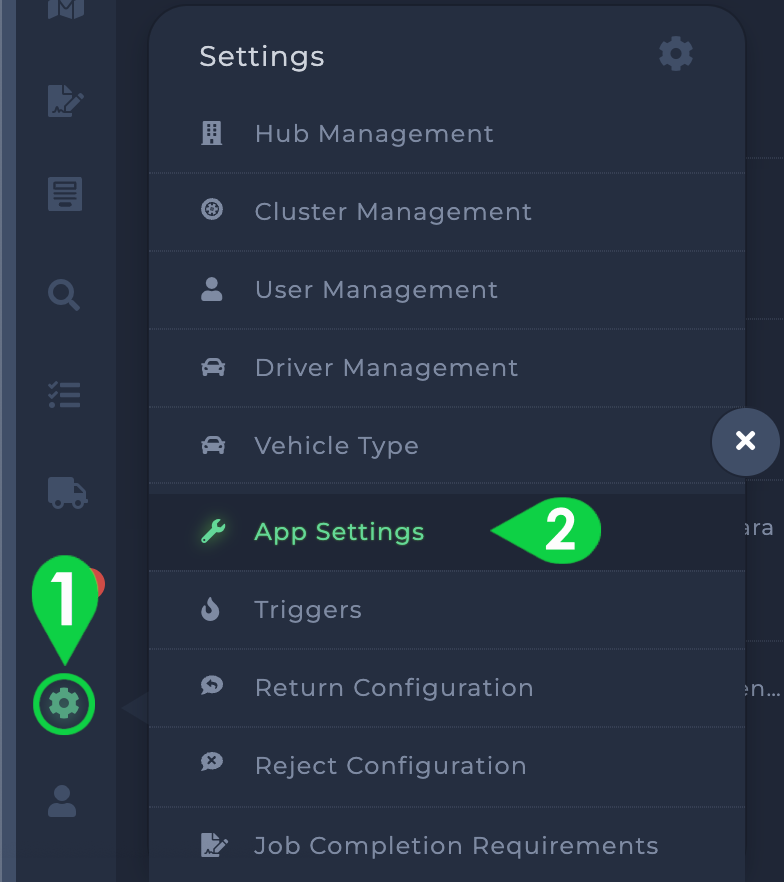Image resolution: width=784 pixels, height=882 pixels.
Task: Open Driver Management settings
Action: (x=447, y=368)
